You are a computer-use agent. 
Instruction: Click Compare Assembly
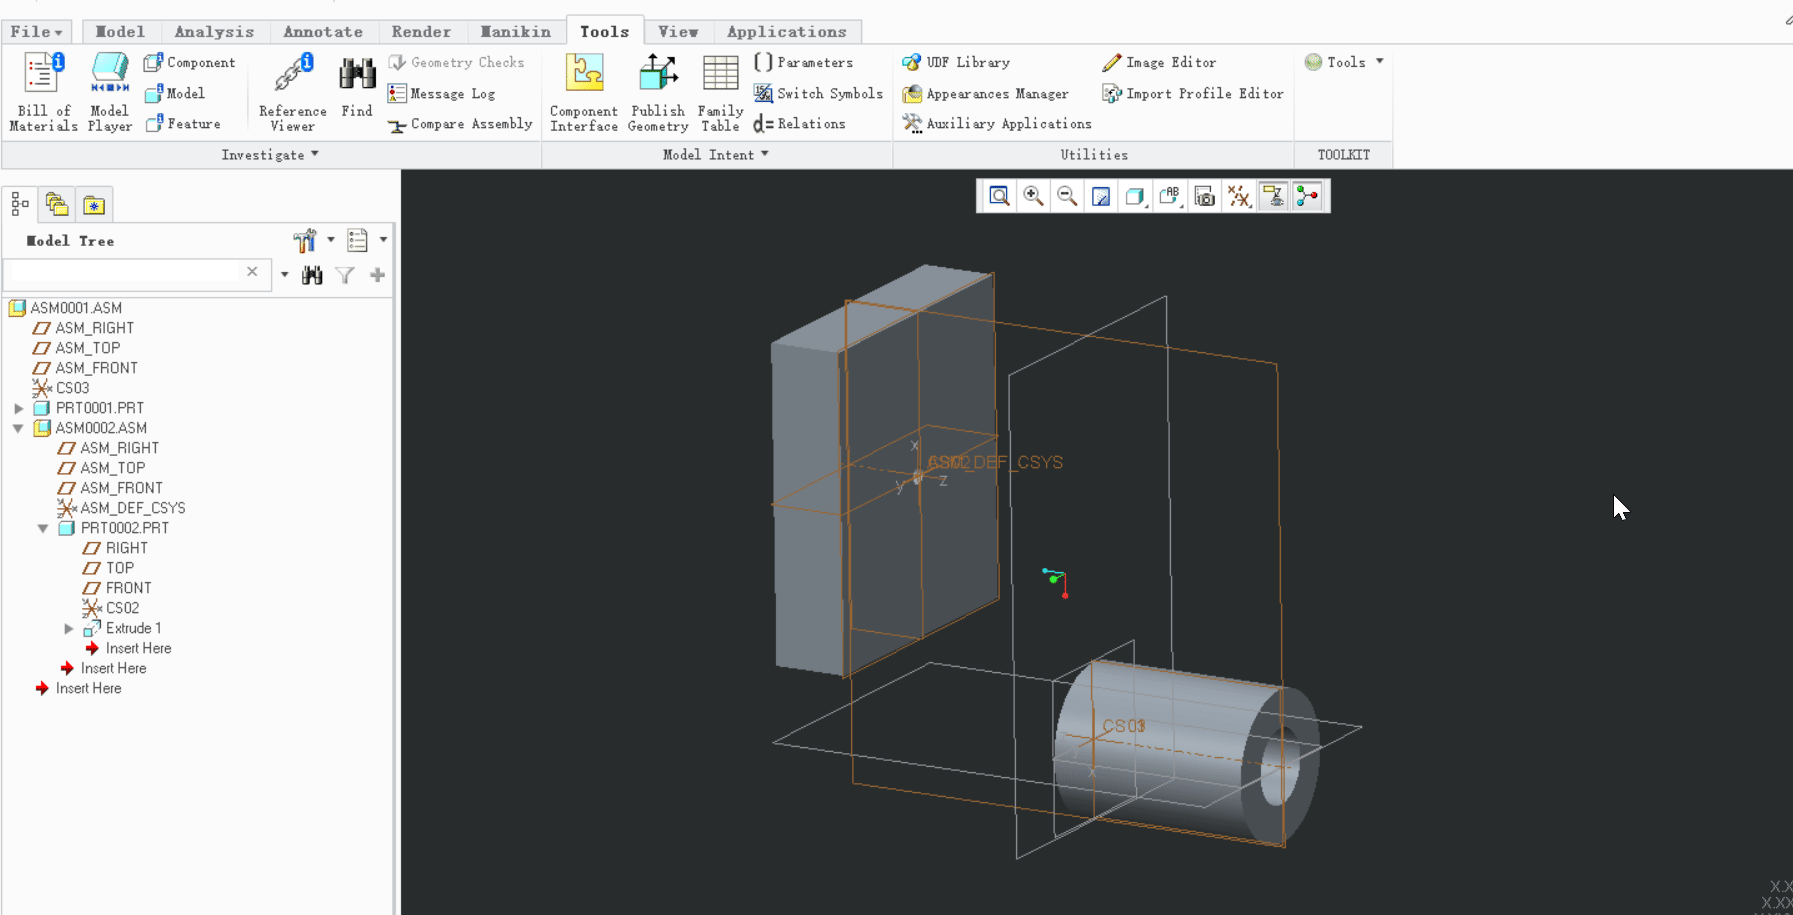[x=460, y=124]
